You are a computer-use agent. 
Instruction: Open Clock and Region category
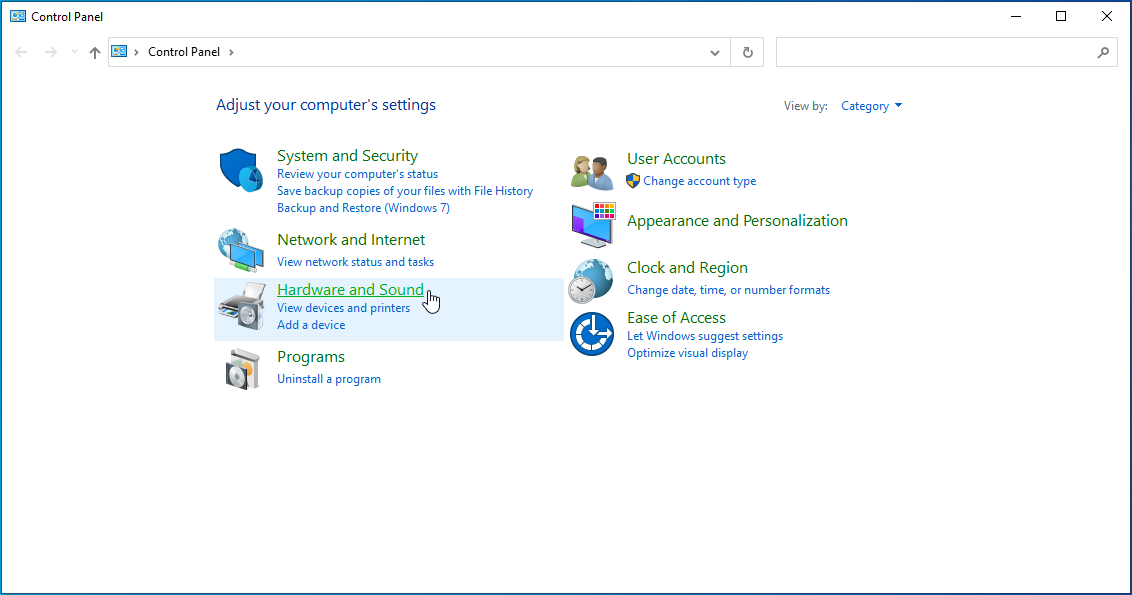click(x=687, y=268)
